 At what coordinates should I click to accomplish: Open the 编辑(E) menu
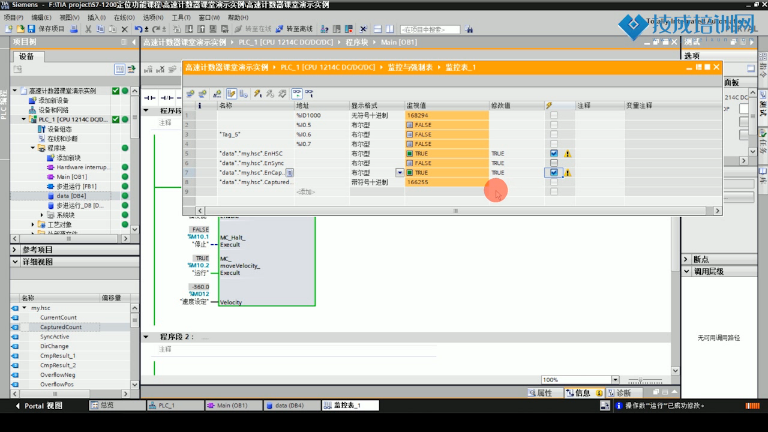pyautogui.click(x=41, y=18)
